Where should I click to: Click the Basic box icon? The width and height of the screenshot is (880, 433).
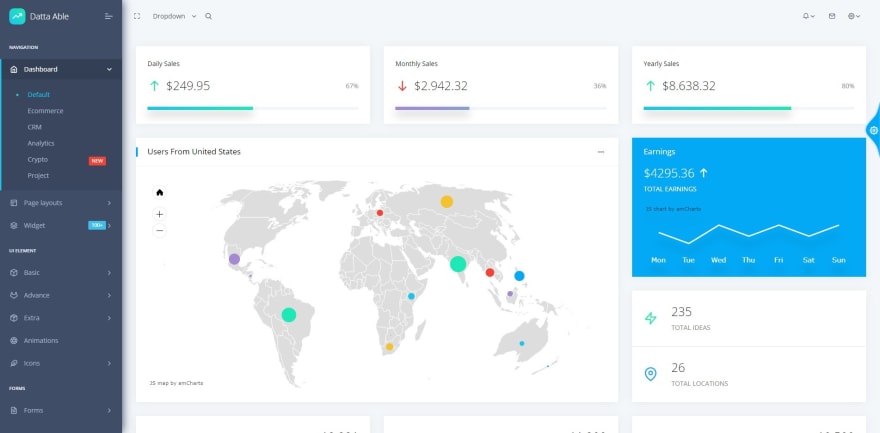pos(14,273)
